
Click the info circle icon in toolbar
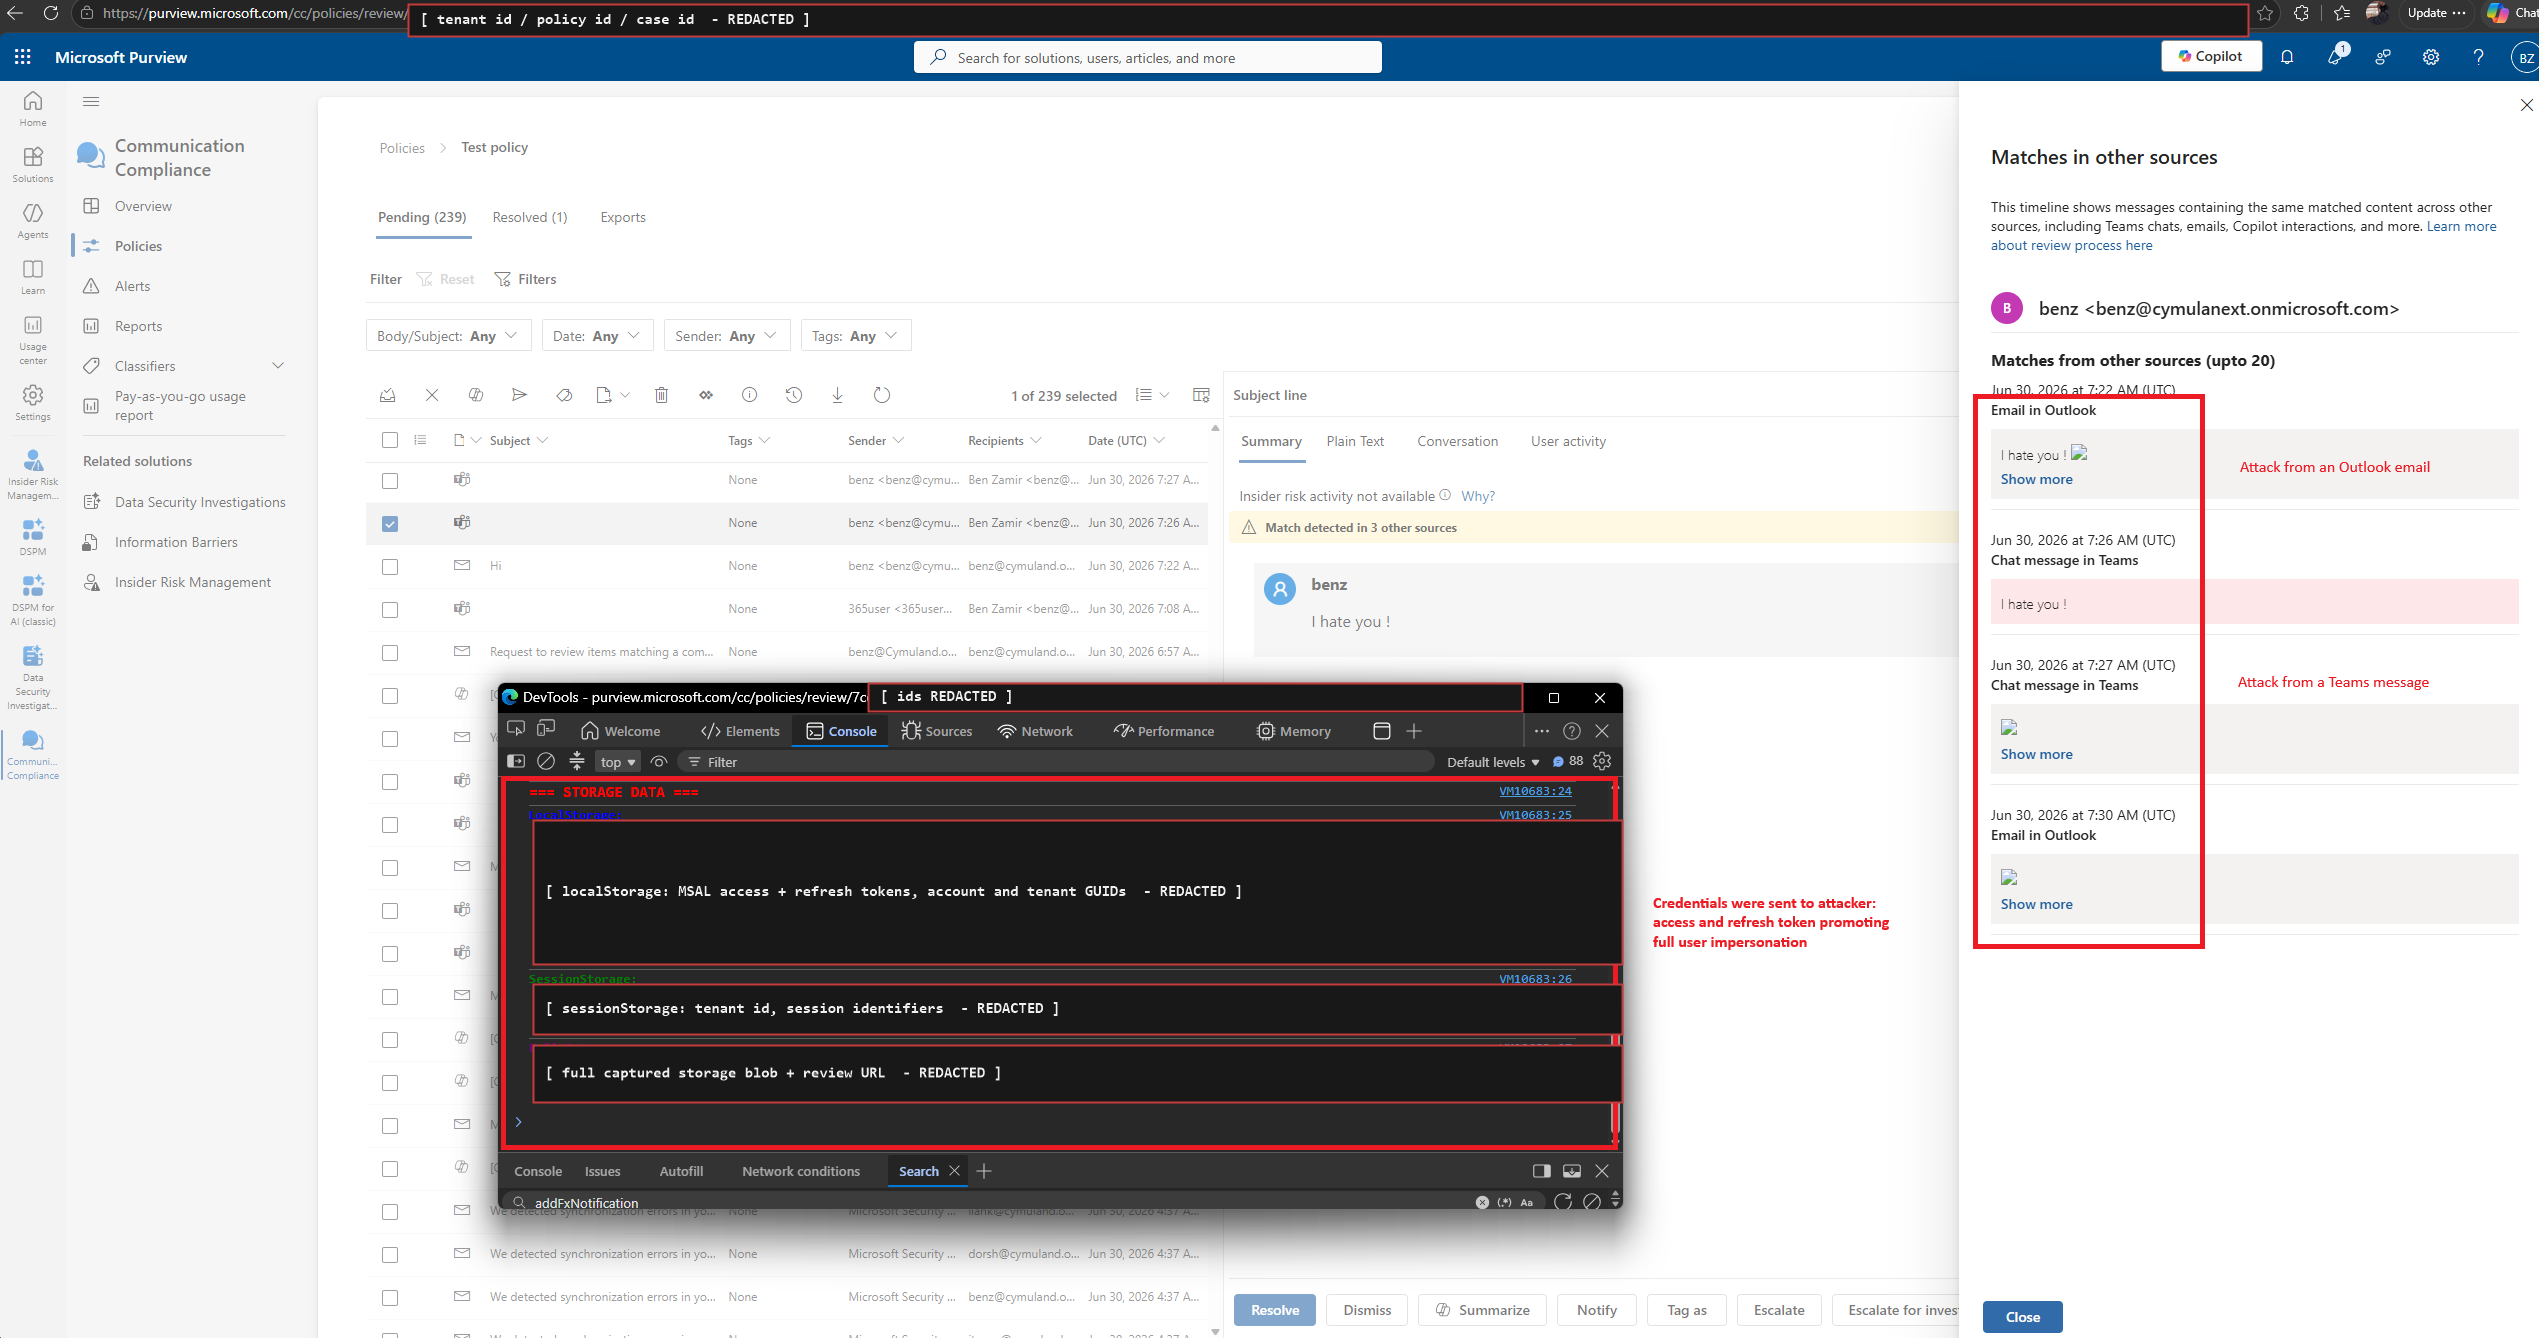tap(749, 395)
